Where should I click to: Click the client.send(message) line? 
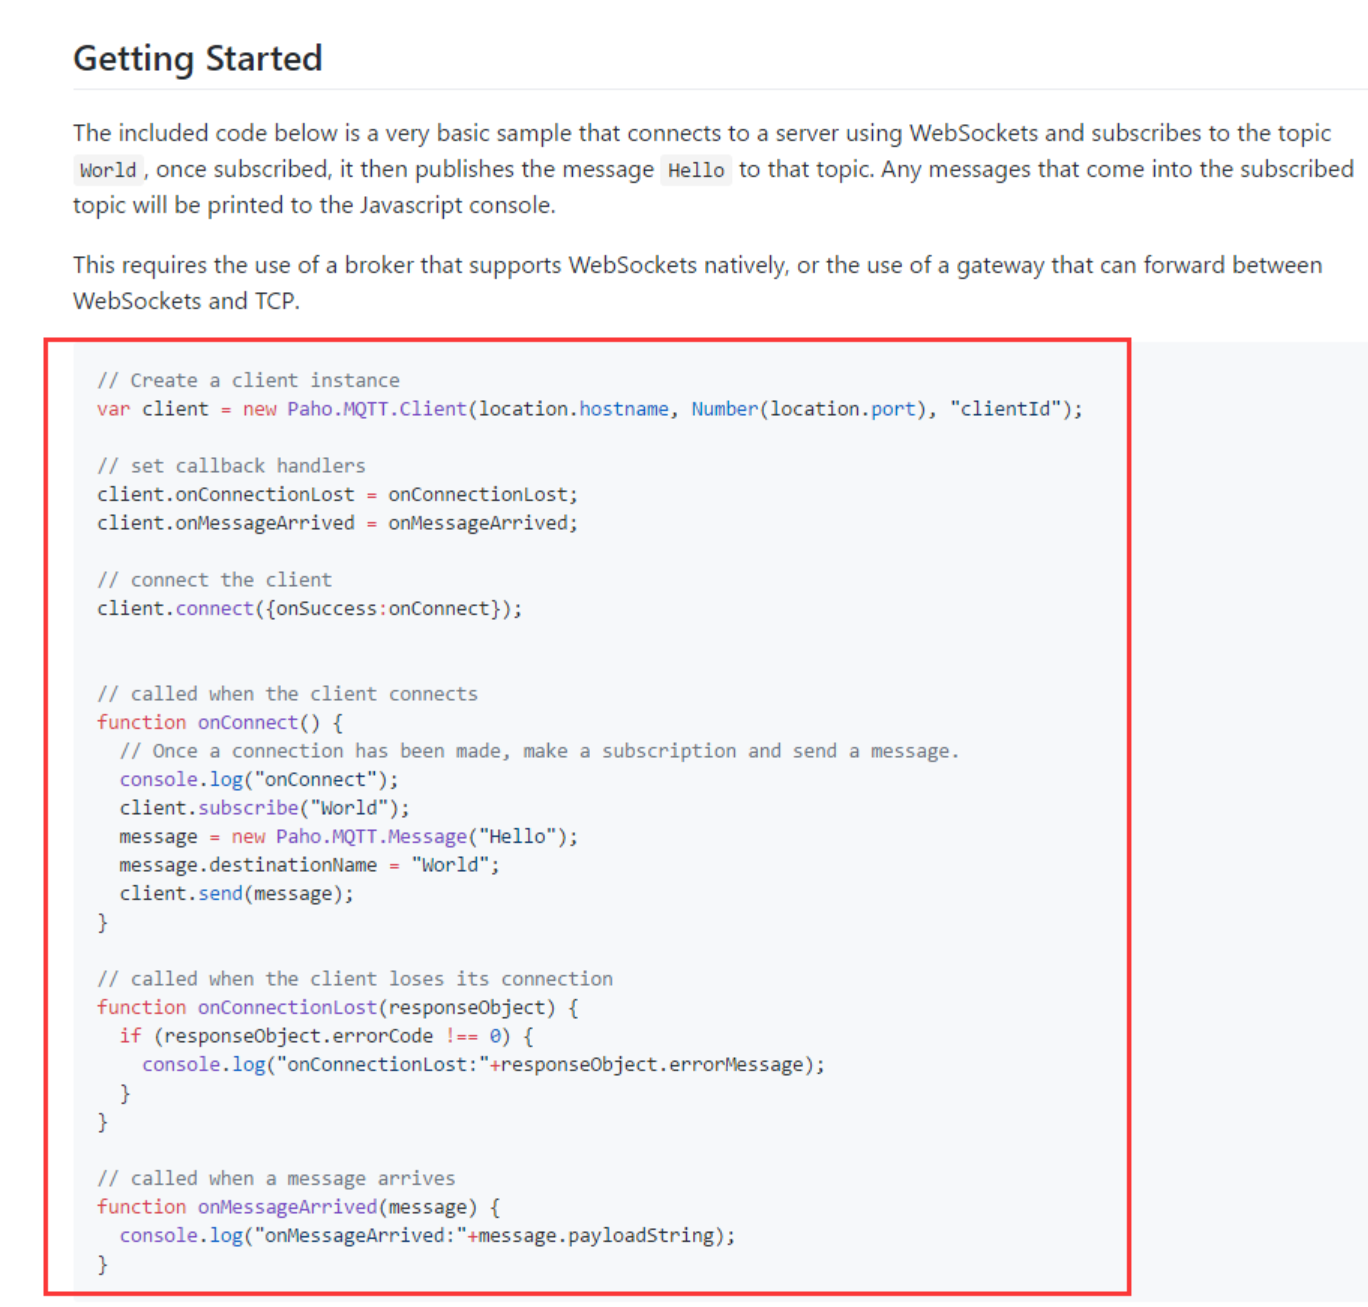(236, 893)
